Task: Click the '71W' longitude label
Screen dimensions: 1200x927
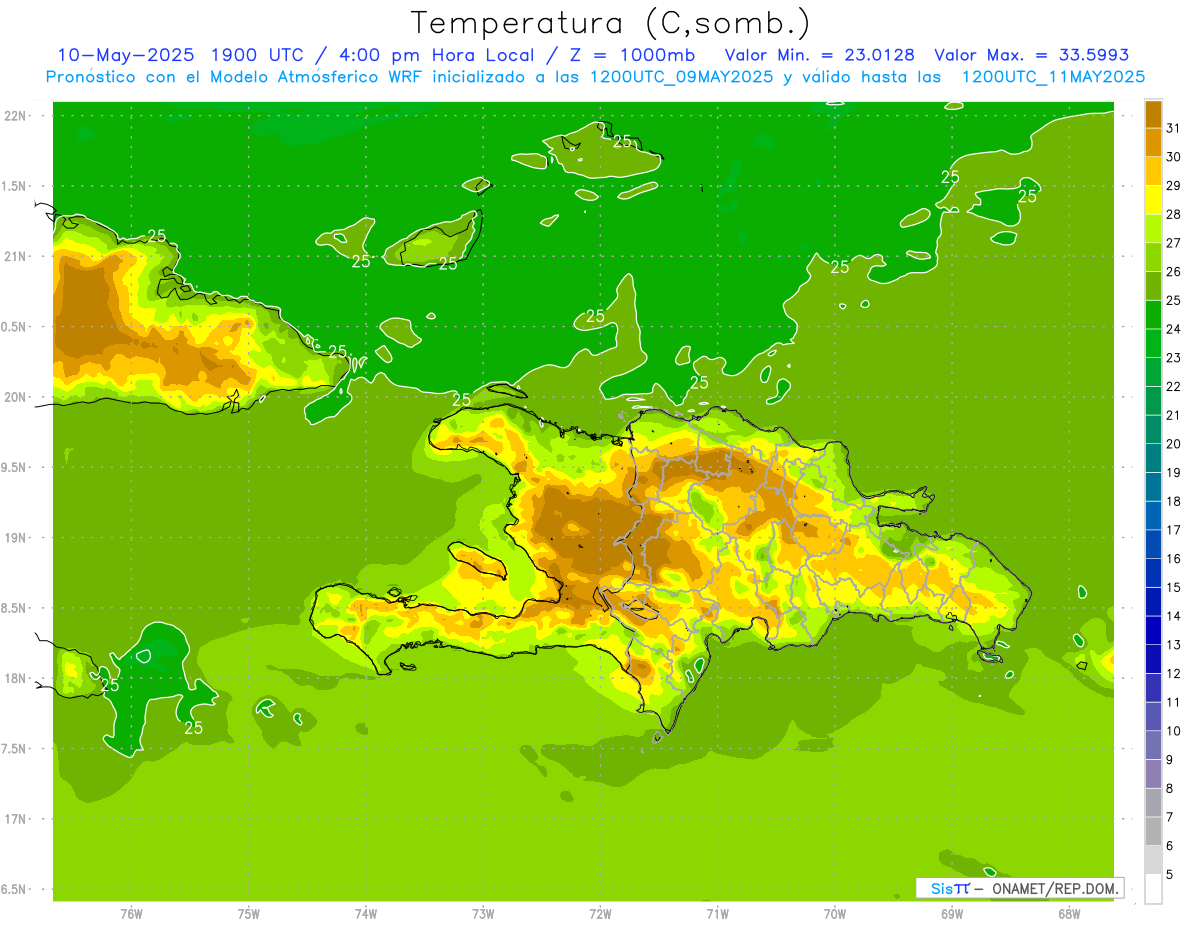Action: click(x=717, y=913)
